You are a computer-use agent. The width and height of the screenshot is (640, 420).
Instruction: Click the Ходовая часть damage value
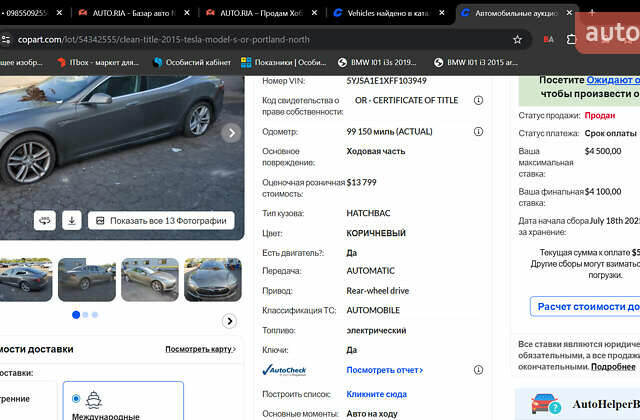pyautogui.click(x=376, y=151)
